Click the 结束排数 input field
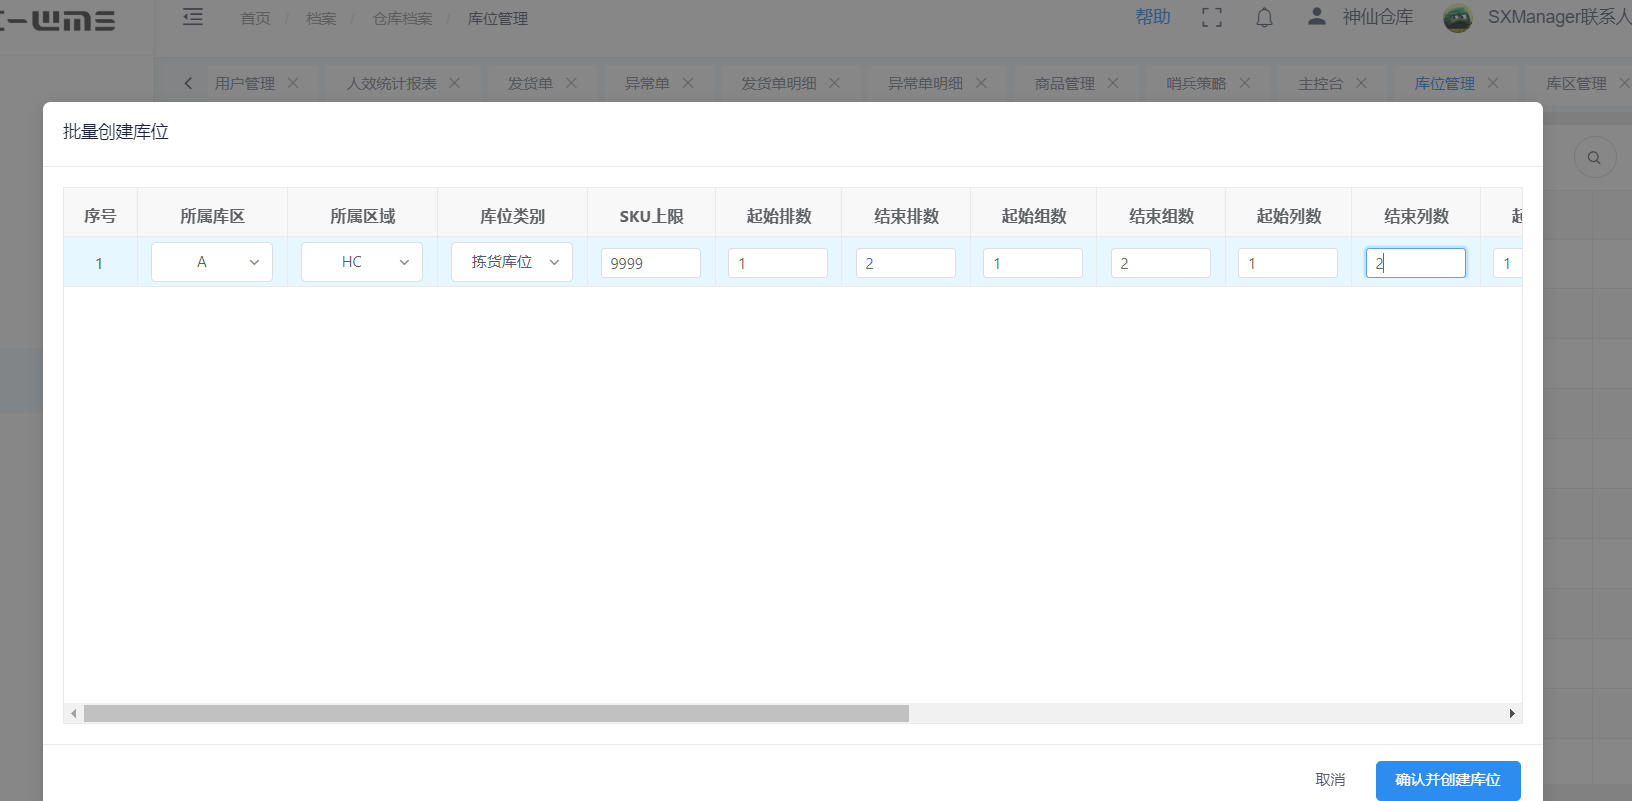Viewport: 1632px width, 801px height. [906, 263]
